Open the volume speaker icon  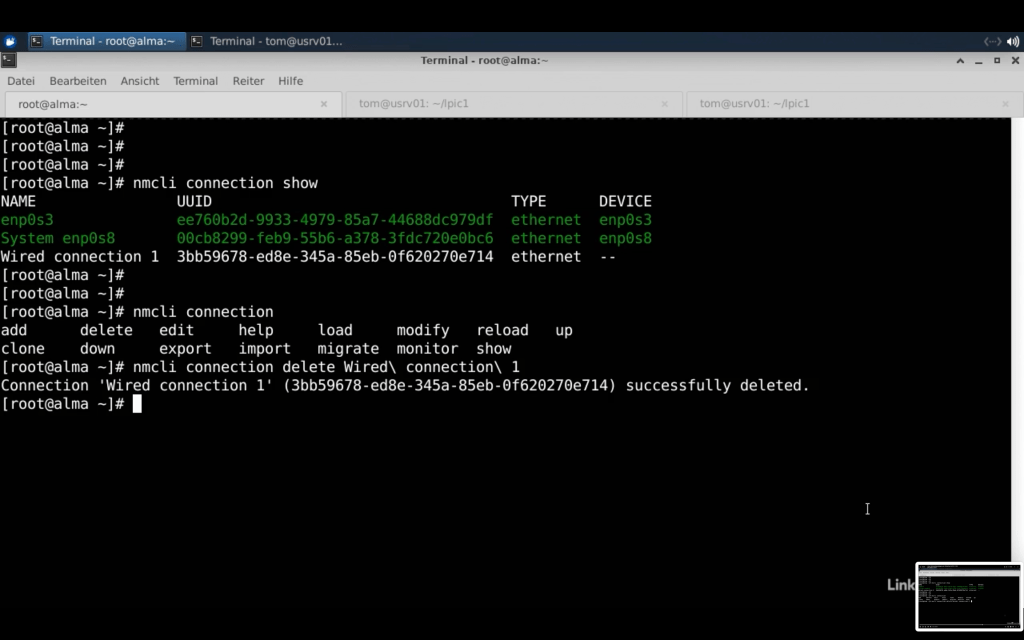[1013, 41]
